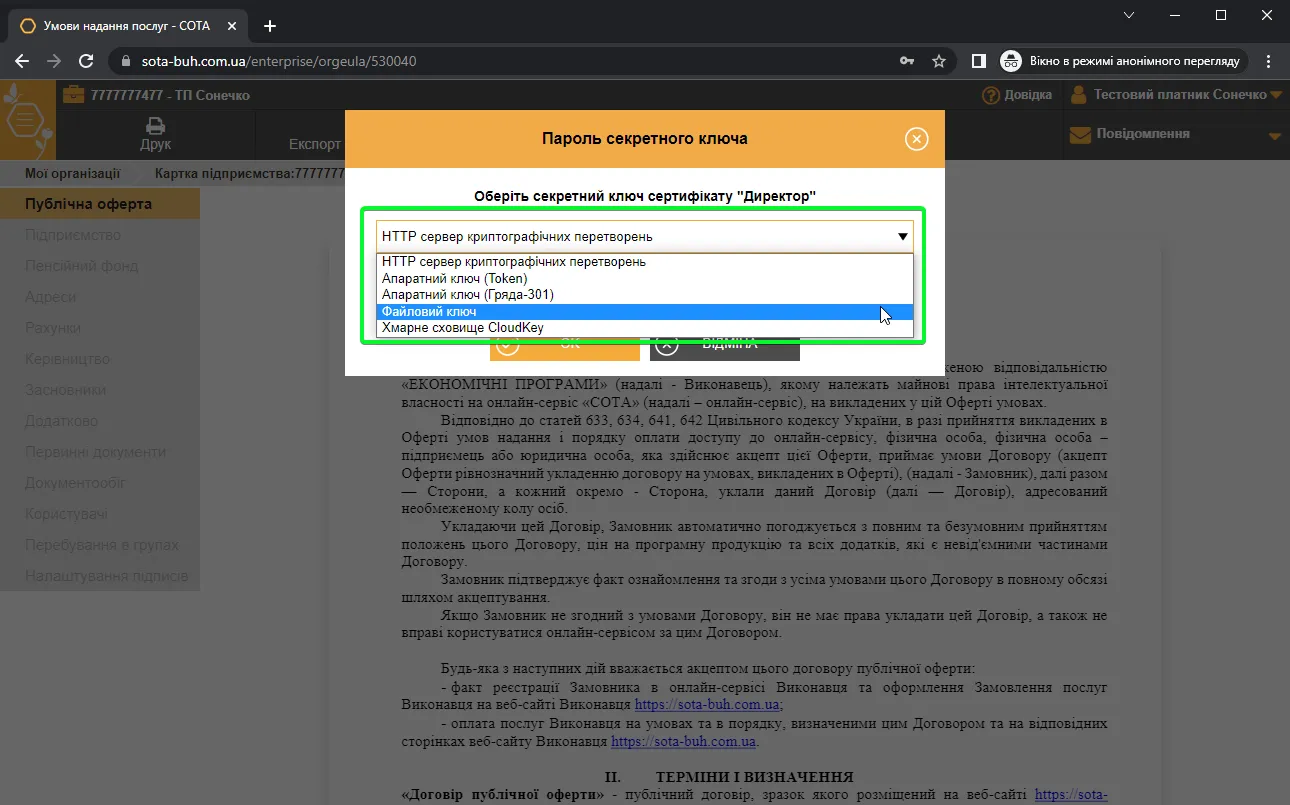This screenshot has width=1290, height=805.
Task: Open the Довідка help icon
Action: (991, 95)
